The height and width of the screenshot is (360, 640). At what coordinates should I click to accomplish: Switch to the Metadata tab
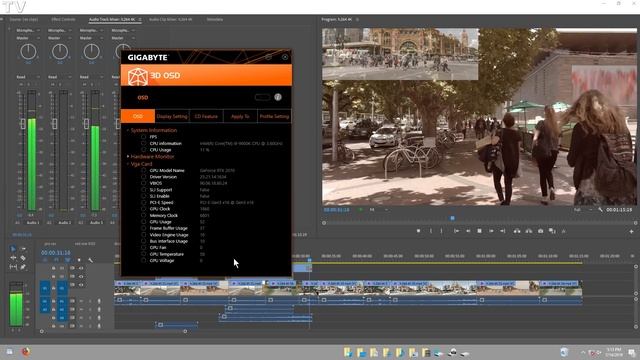pos(215,19)
